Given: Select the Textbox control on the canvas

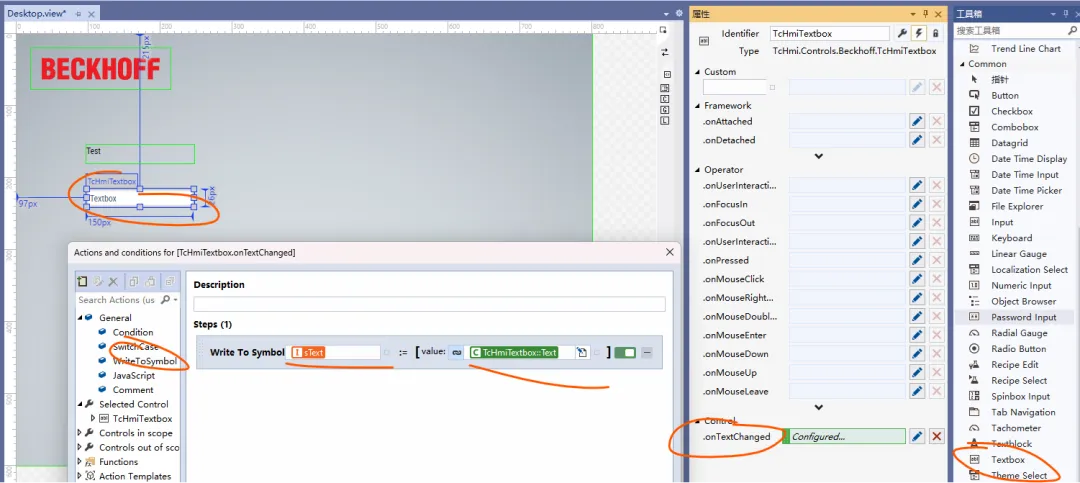Looking at the screenshot, I should click(140, 198).
